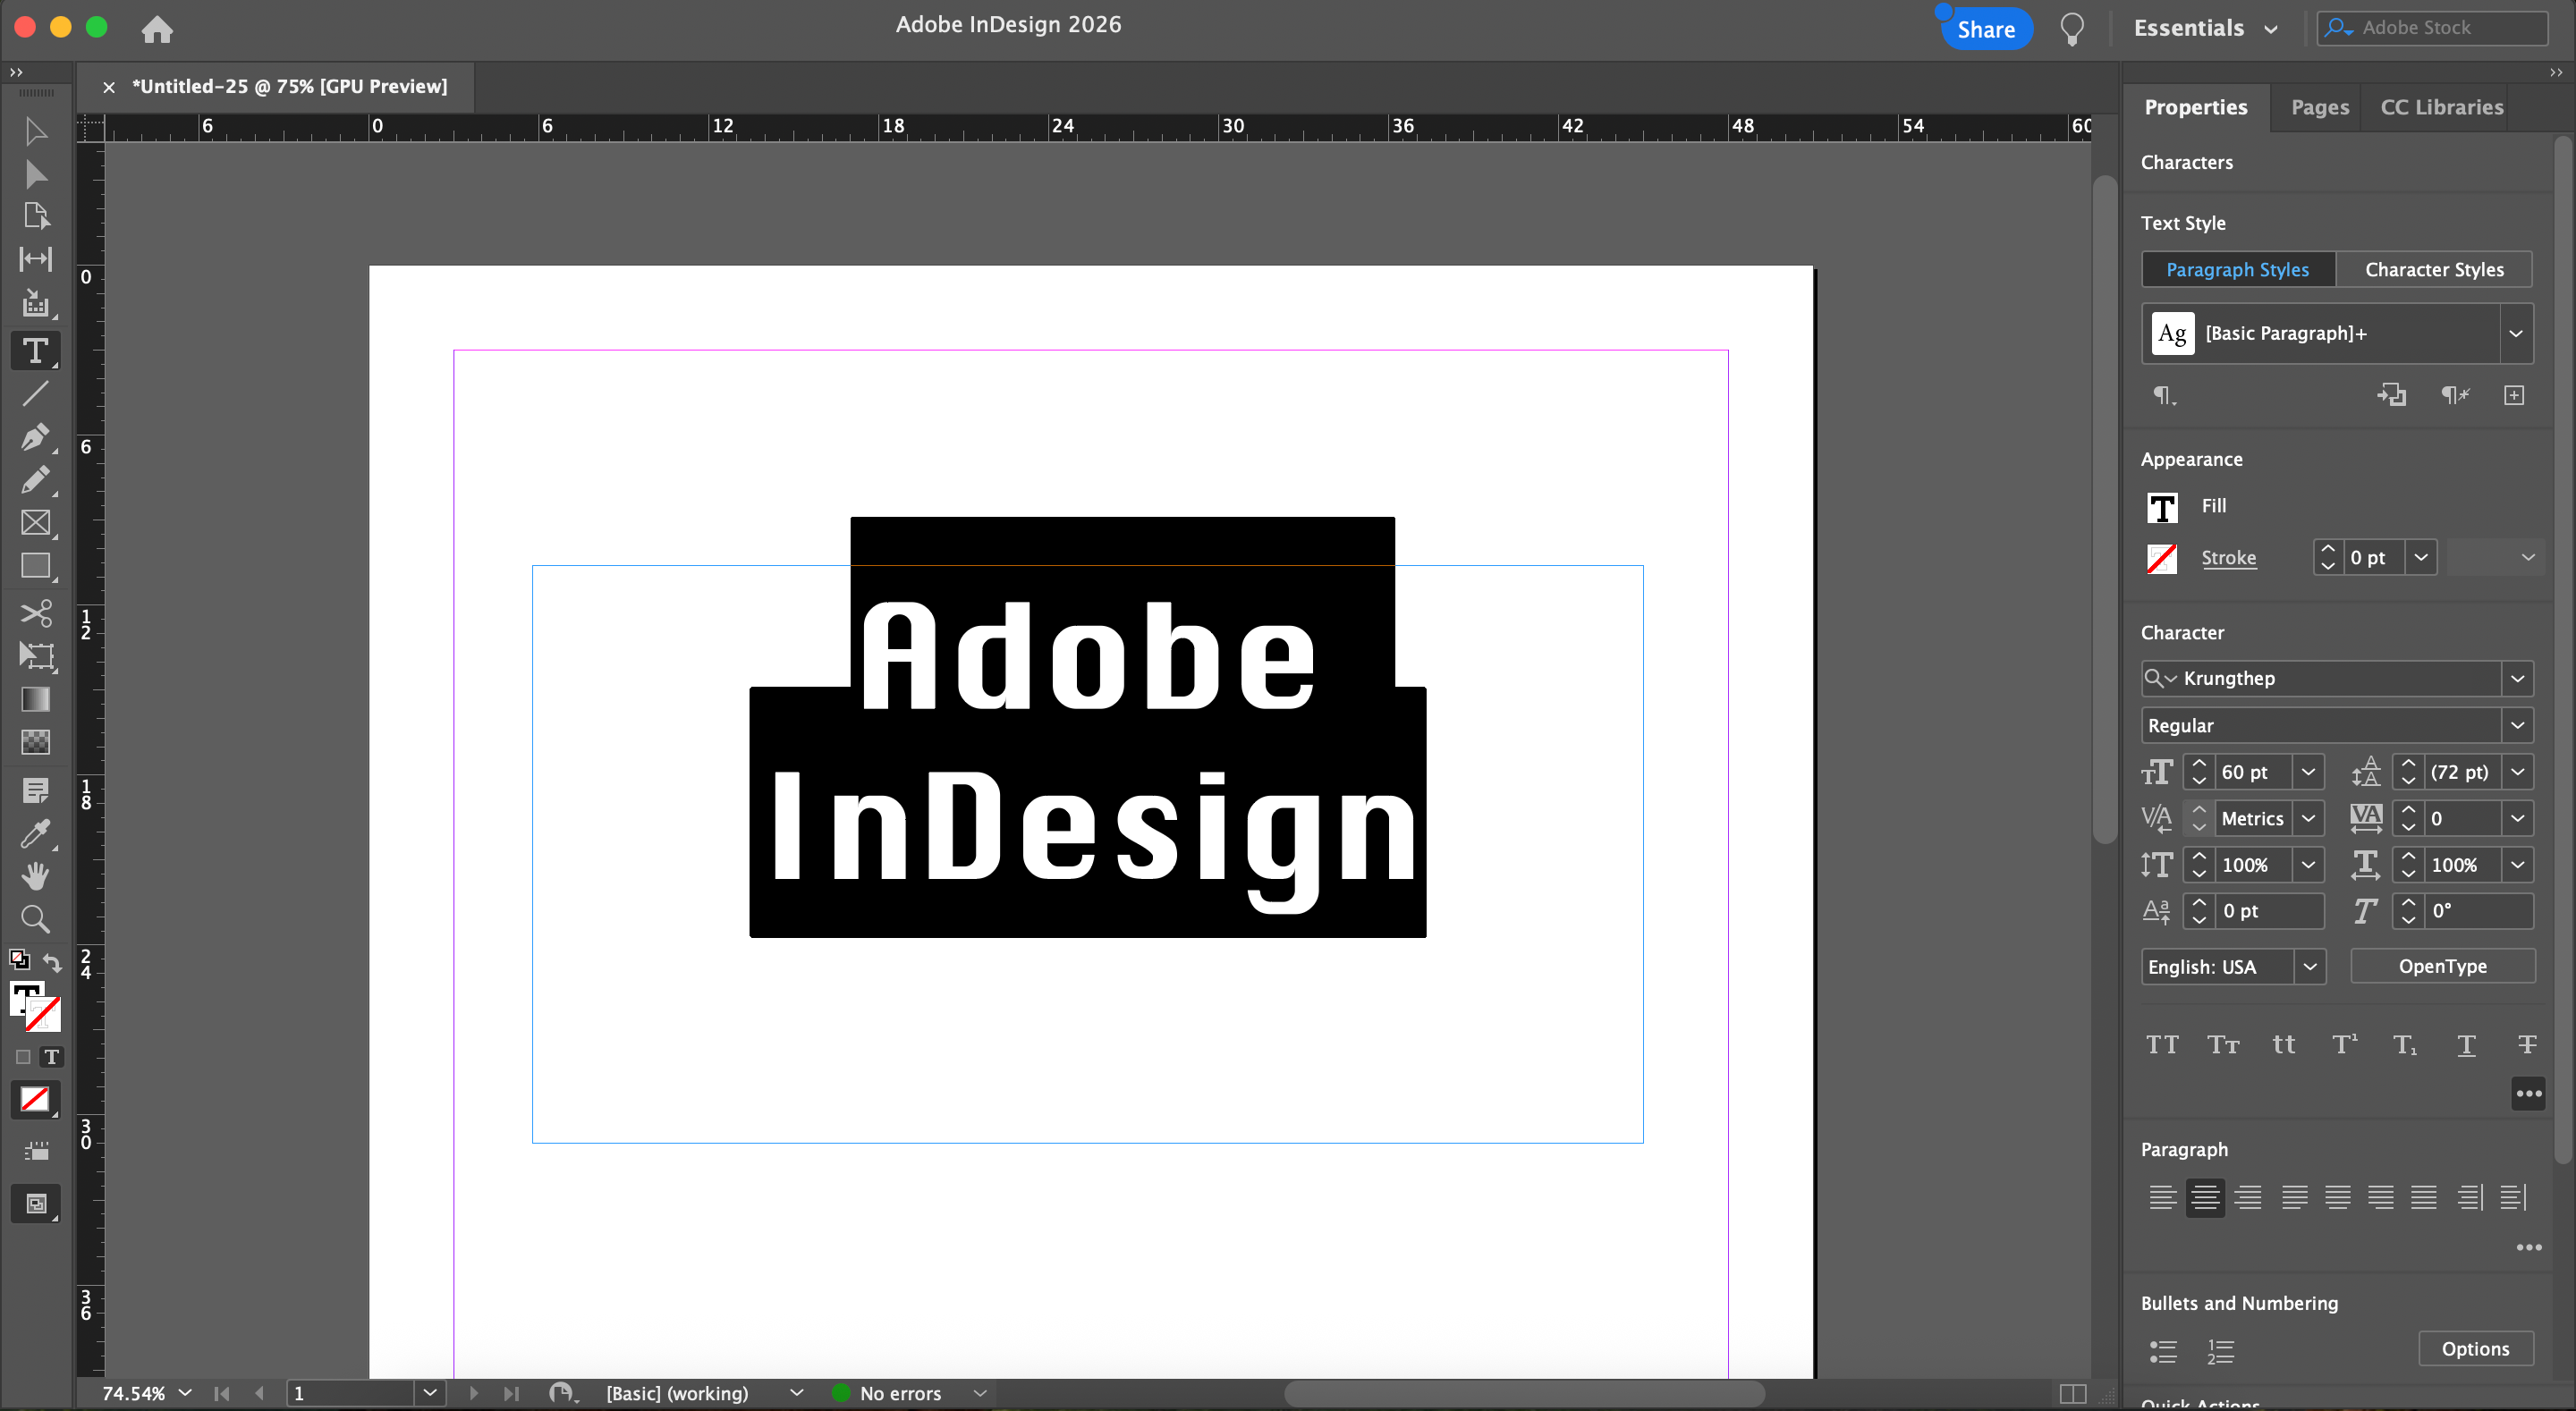Toggle Underline text formatting
Image resolution: width=2576 pixels, height=1411 pixels.
pyautogui.click(x=2466, y=1045)
